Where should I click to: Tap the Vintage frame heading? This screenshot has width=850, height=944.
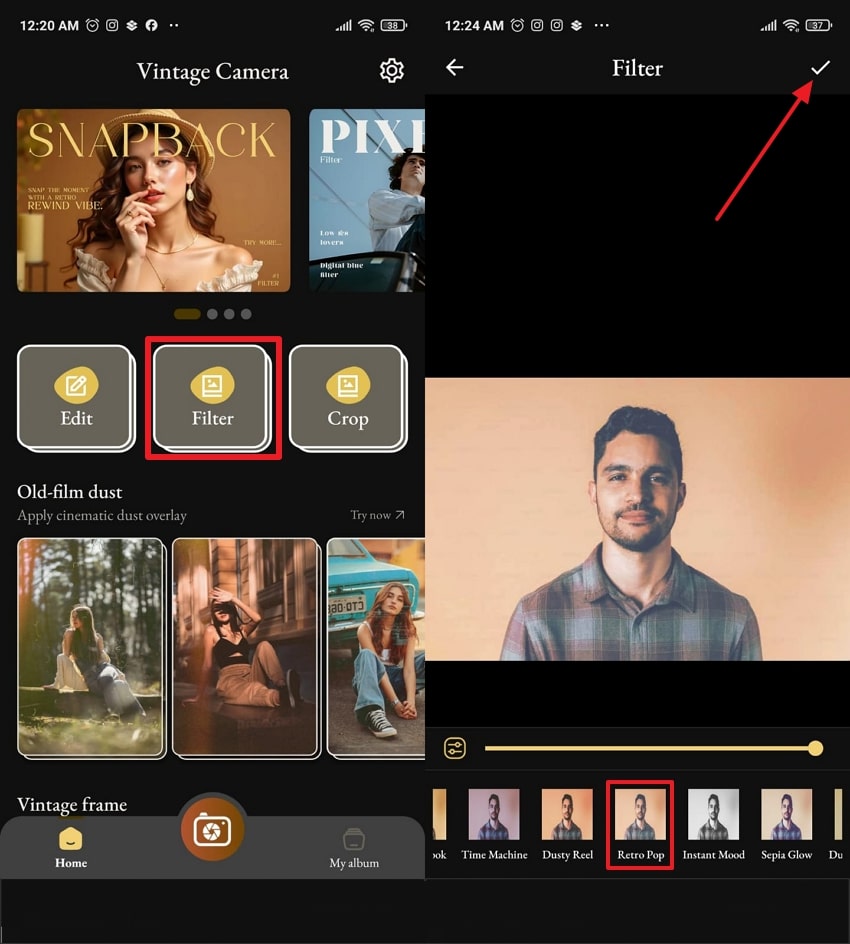(x=72, y=804)
